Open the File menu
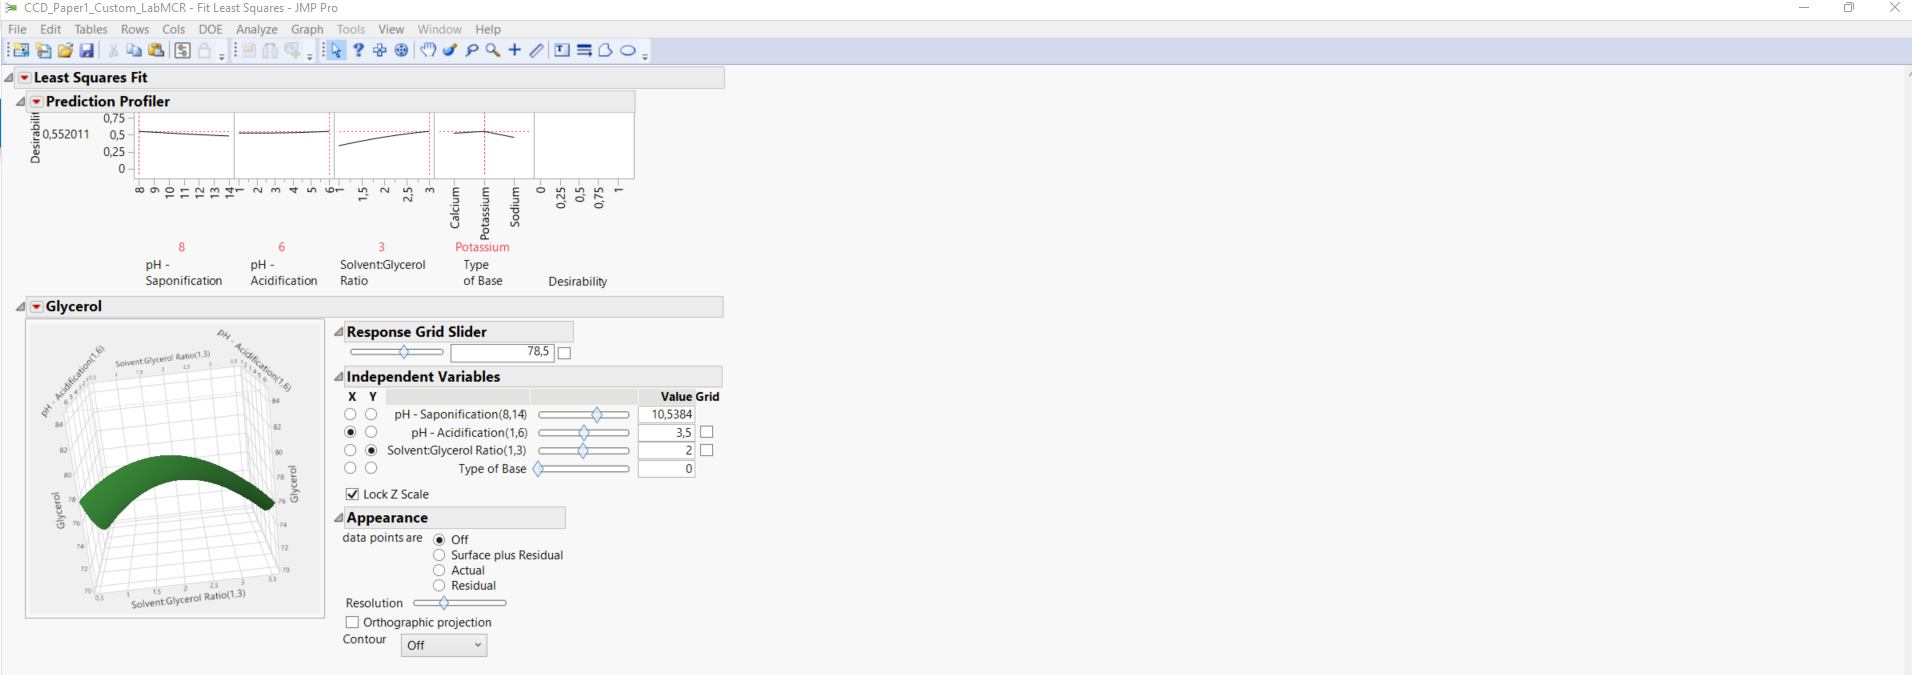This screenshot has width=1912, height=675. coord(18,29)
